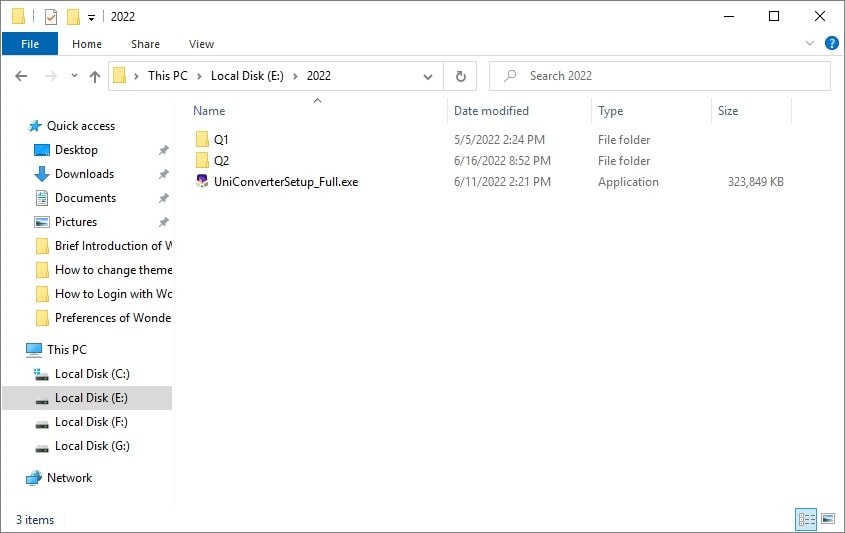Click the Q2 folder icon
The image size is (845, 533).
tap(202, 161)
